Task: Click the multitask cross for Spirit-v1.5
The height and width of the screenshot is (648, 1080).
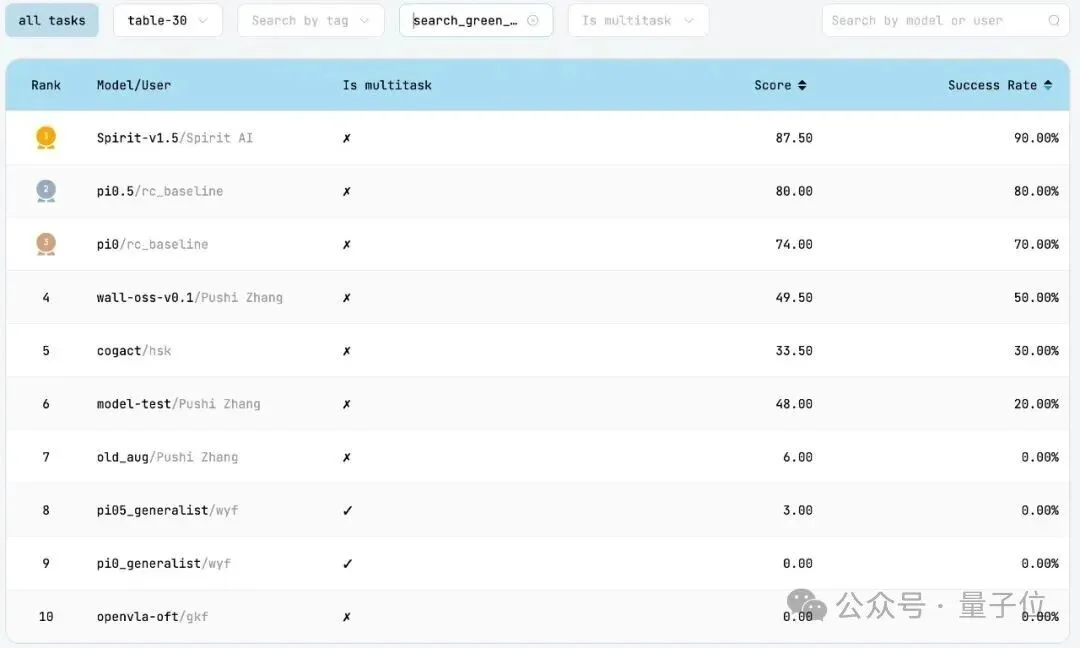Action: click(x=346, y=137)
